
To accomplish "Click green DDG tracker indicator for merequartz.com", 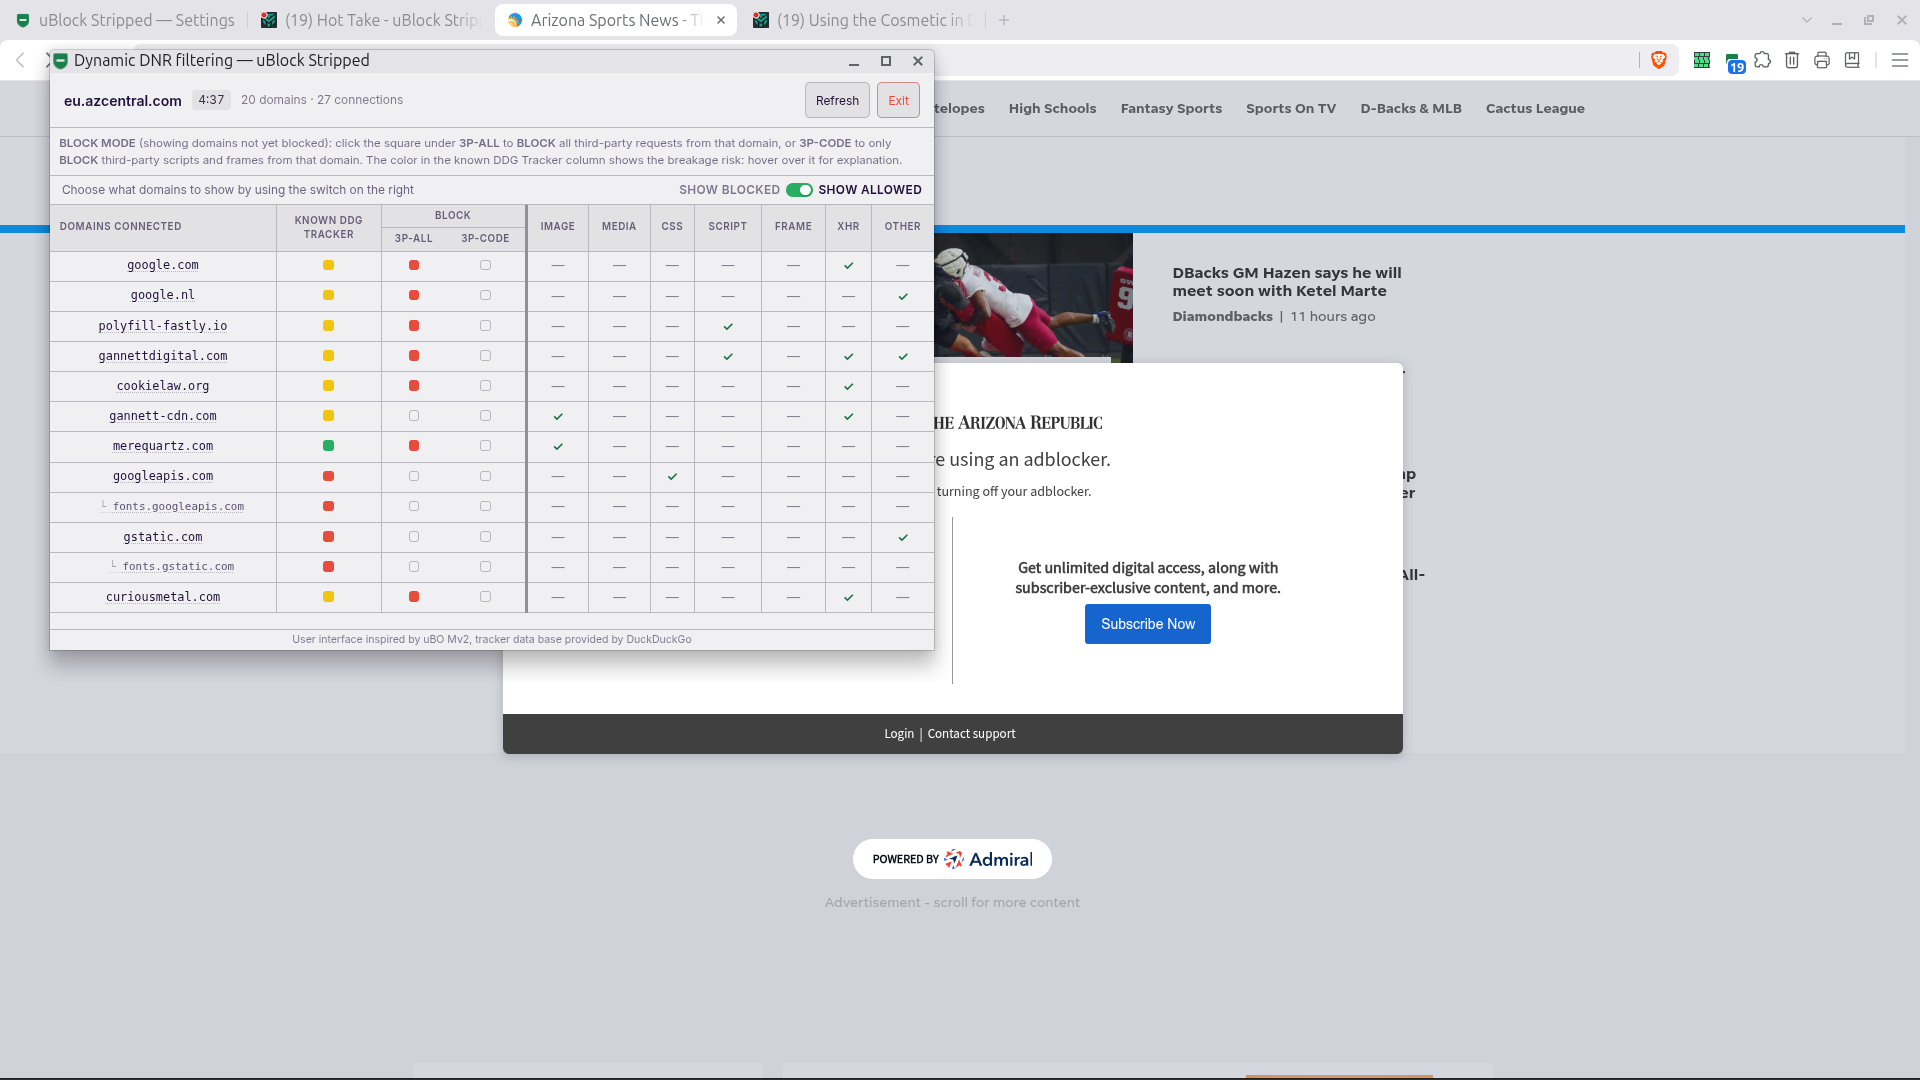I will (x=328, y=446).
